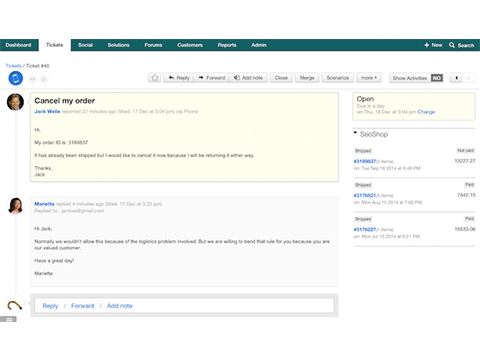Open order #3176821 link
This screenshot has height=360, width=480.
(365, 195)
